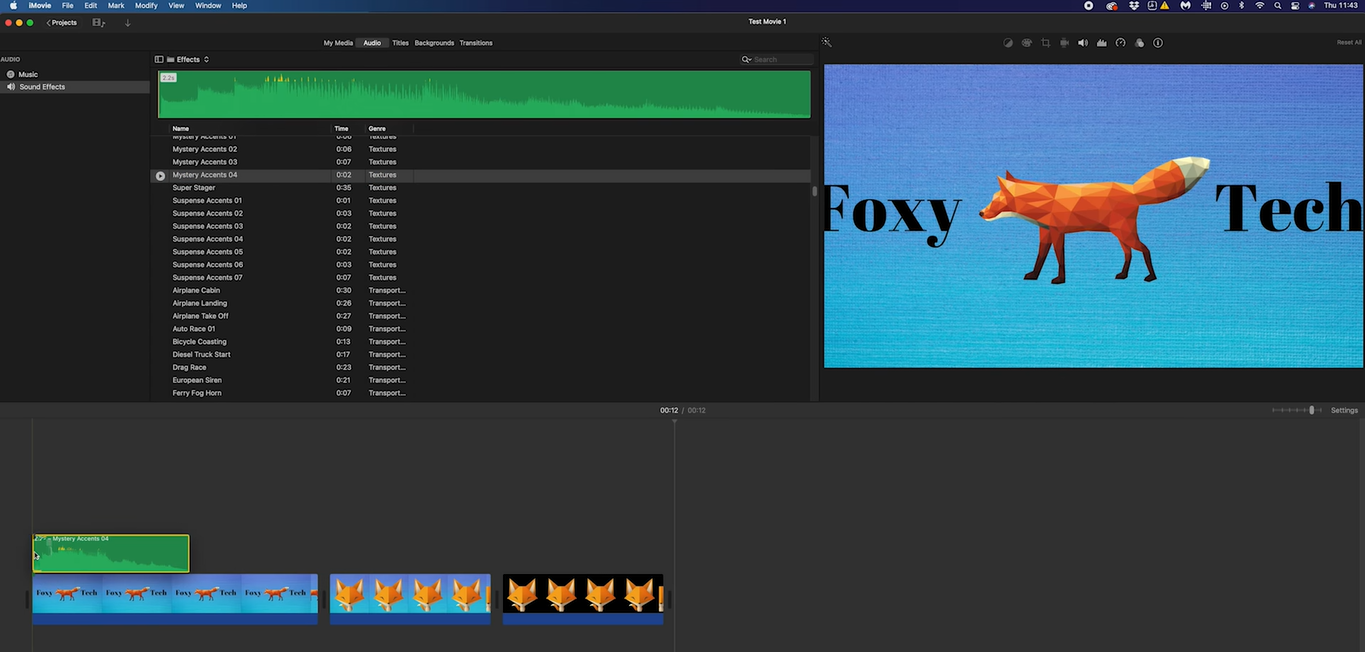Viewport: 1365px width, 652px height.
Task: Select the Stabilization tool
Action: point(1064,42)
